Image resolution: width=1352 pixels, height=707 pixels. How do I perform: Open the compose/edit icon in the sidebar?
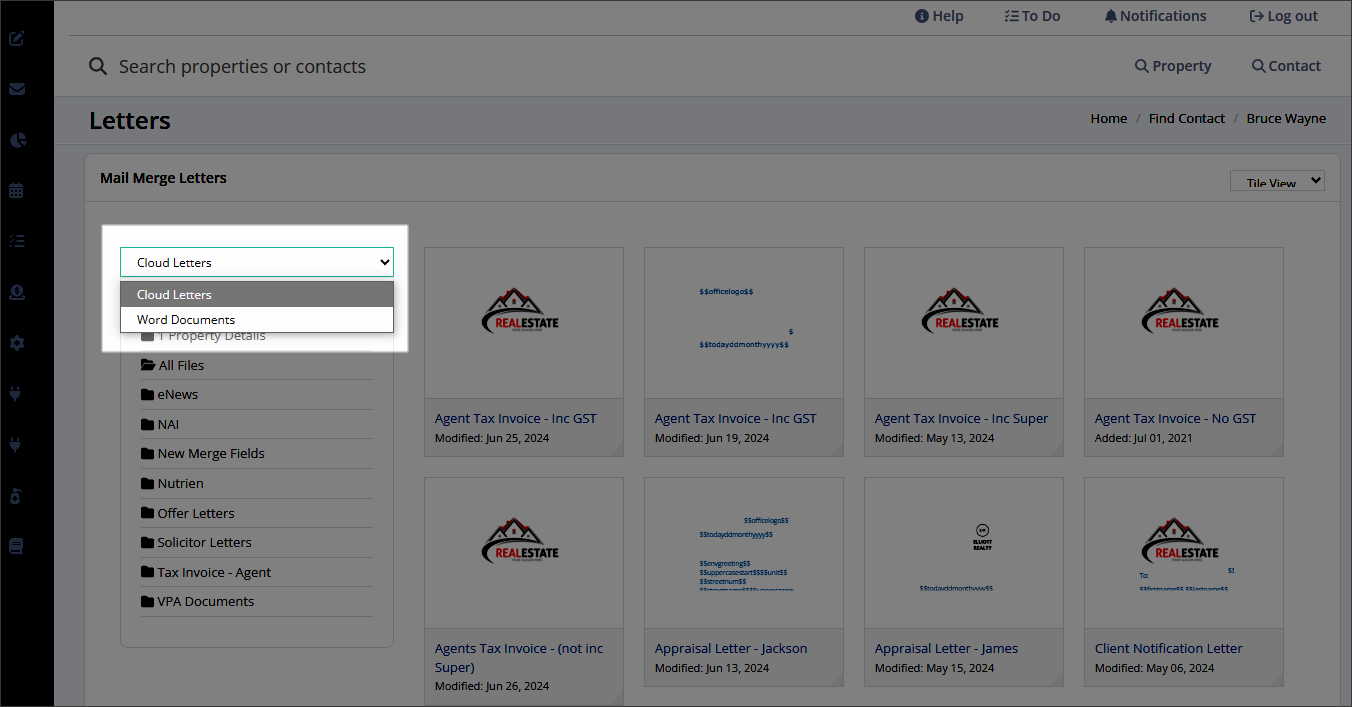17,39
